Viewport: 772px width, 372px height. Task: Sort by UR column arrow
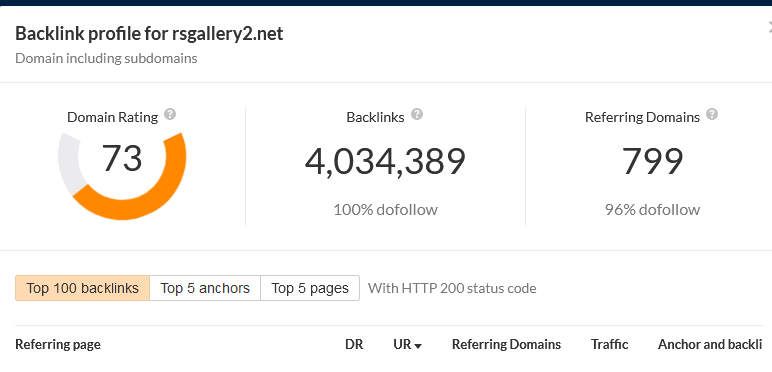point(418,346)
